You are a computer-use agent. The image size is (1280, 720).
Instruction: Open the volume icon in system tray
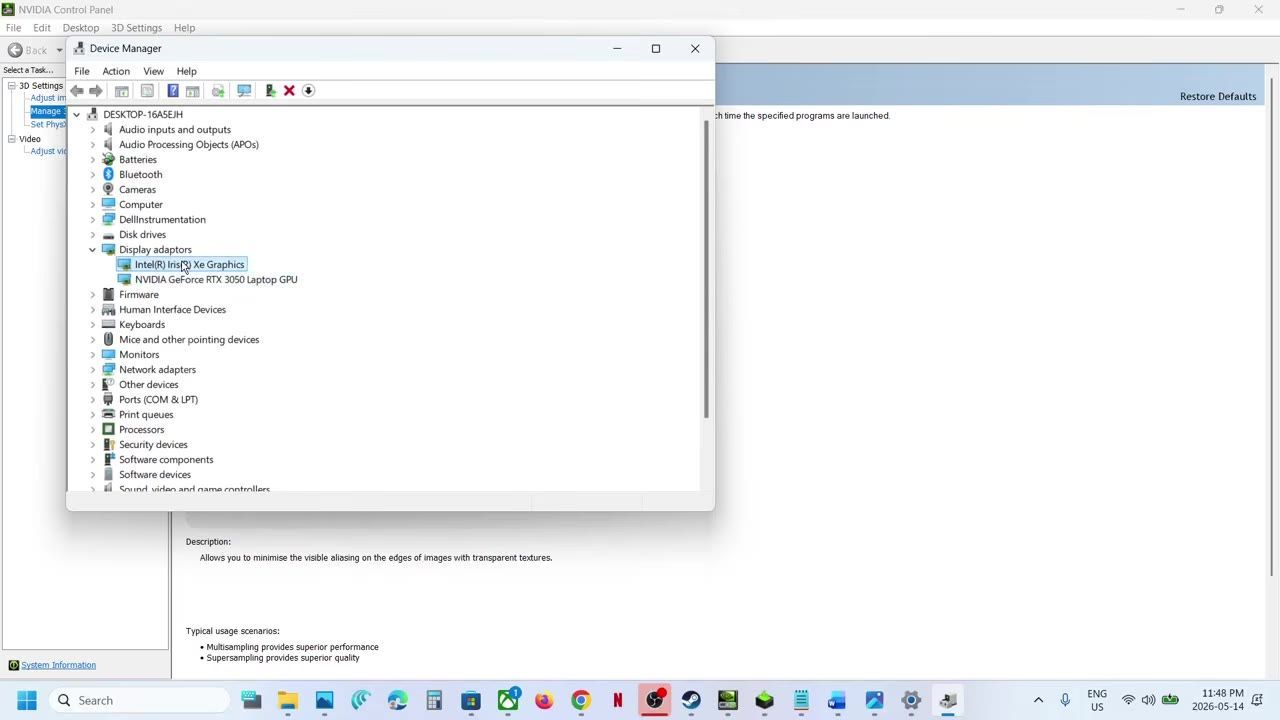(x=1148, y=700)
